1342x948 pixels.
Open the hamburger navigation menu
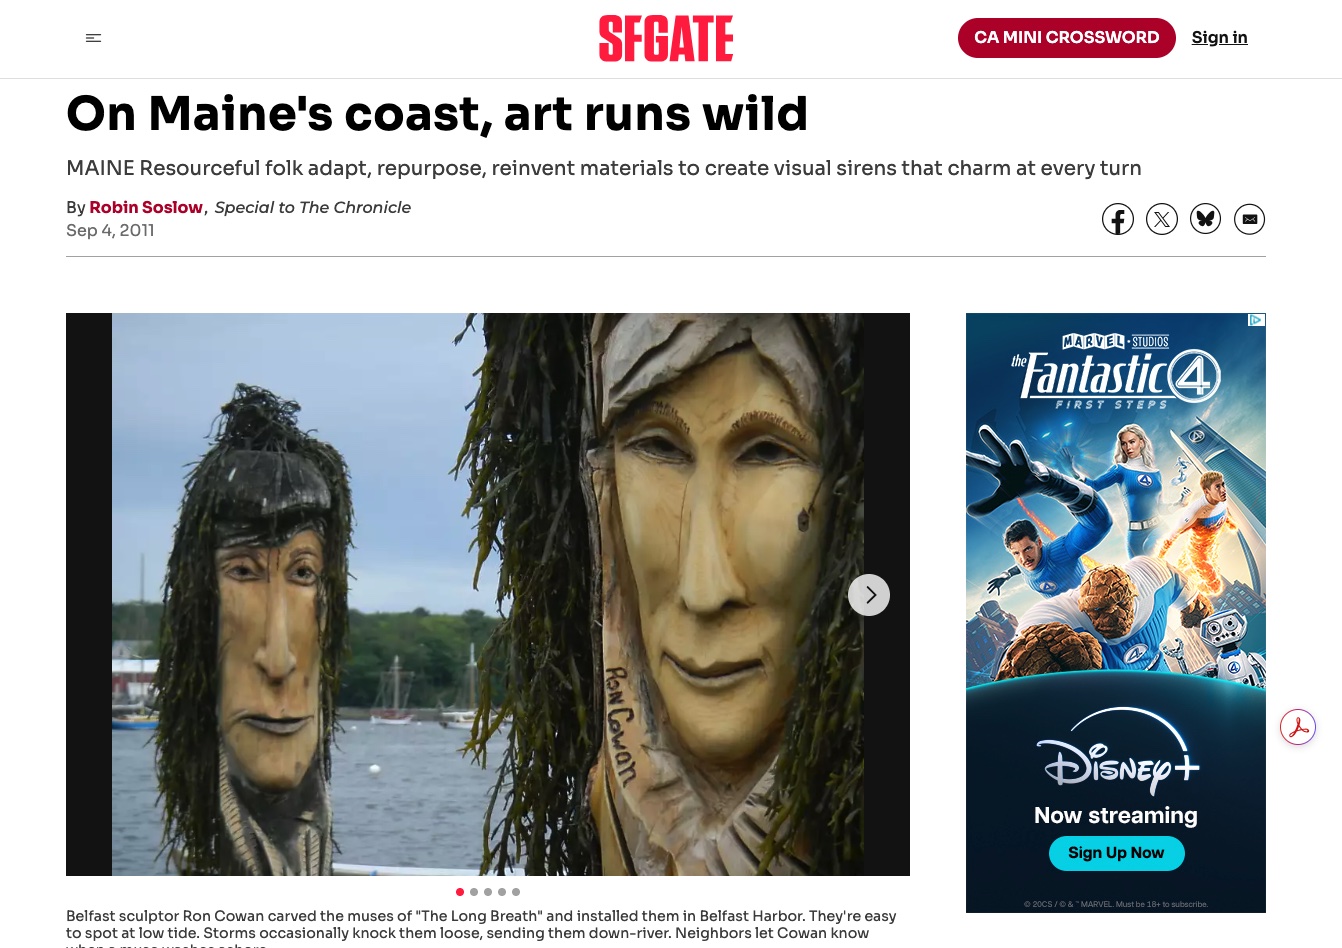coord(93,38)
